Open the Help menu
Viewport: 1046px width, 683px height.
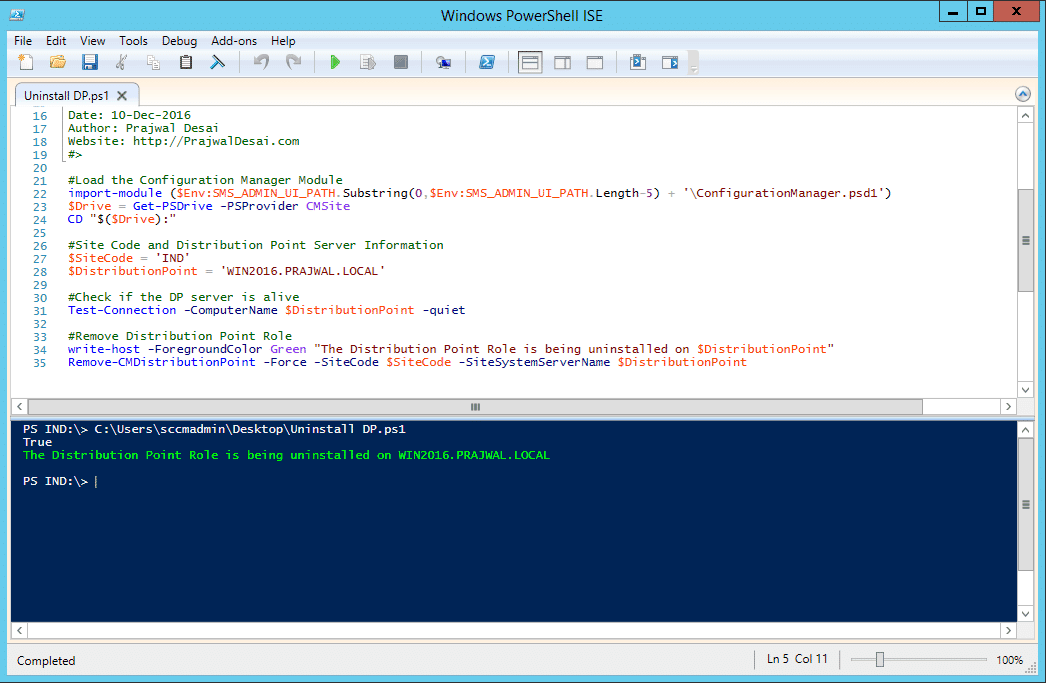[283, 41]
